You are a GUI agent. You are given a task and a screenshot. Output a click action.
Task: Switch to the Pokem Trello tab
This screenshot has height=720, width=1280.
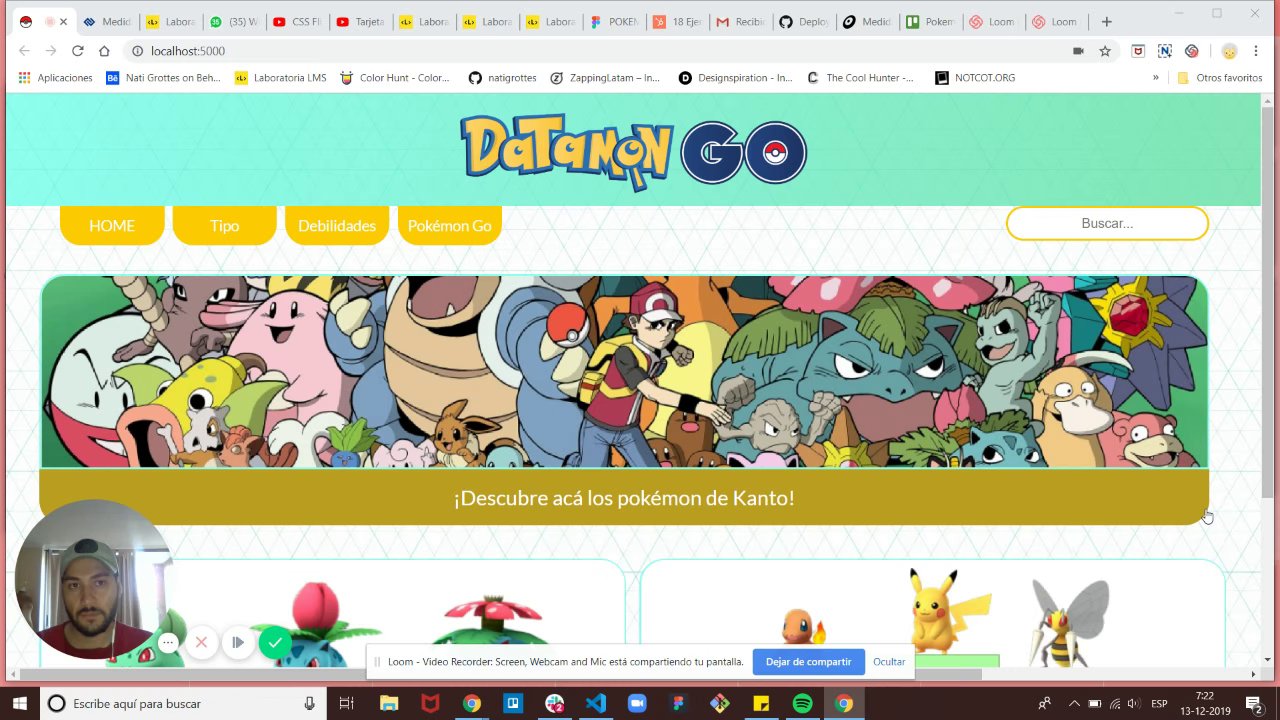tap(930, 21)
